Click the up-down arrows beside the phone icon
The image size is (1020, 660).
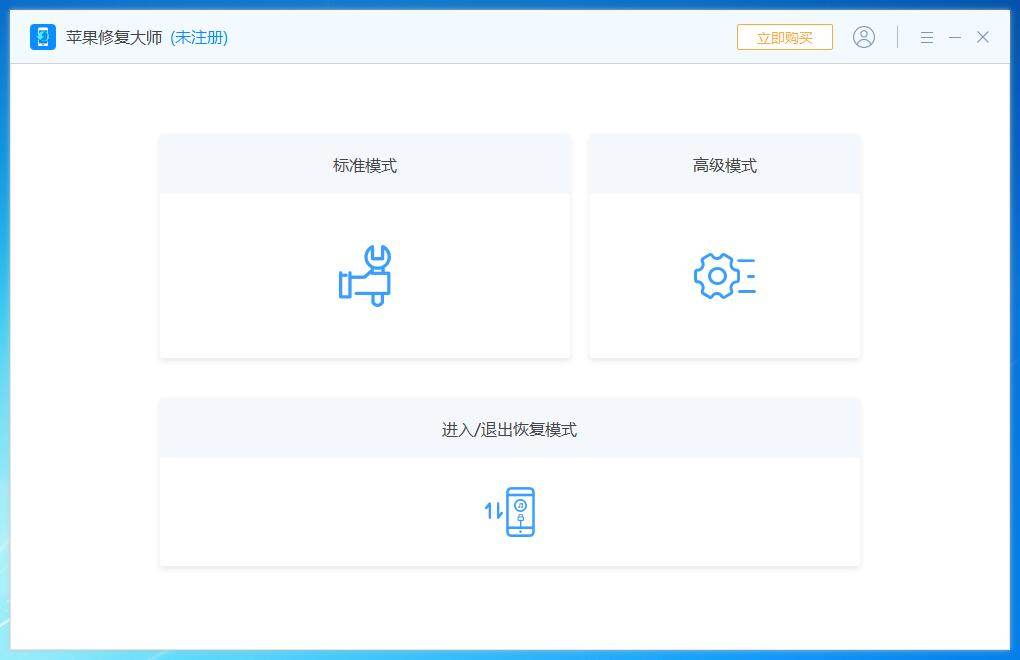pyautogui.click(x=494, y=512)
